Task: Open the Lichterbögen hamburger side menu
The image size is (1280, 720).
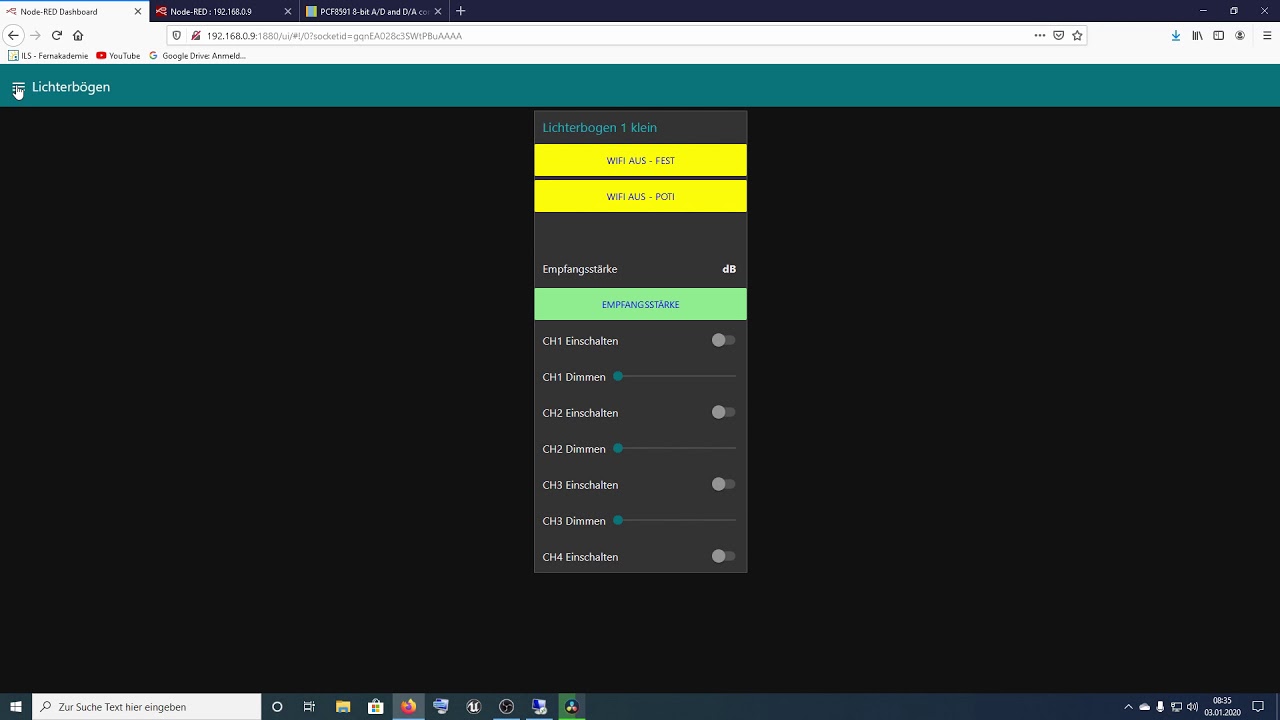Action: tap(18, 88)
